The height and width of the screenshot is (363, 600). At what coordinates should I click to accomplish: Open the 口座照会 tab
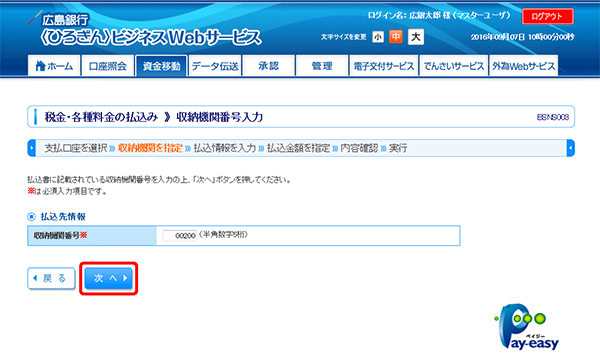[x=108, y=66]
